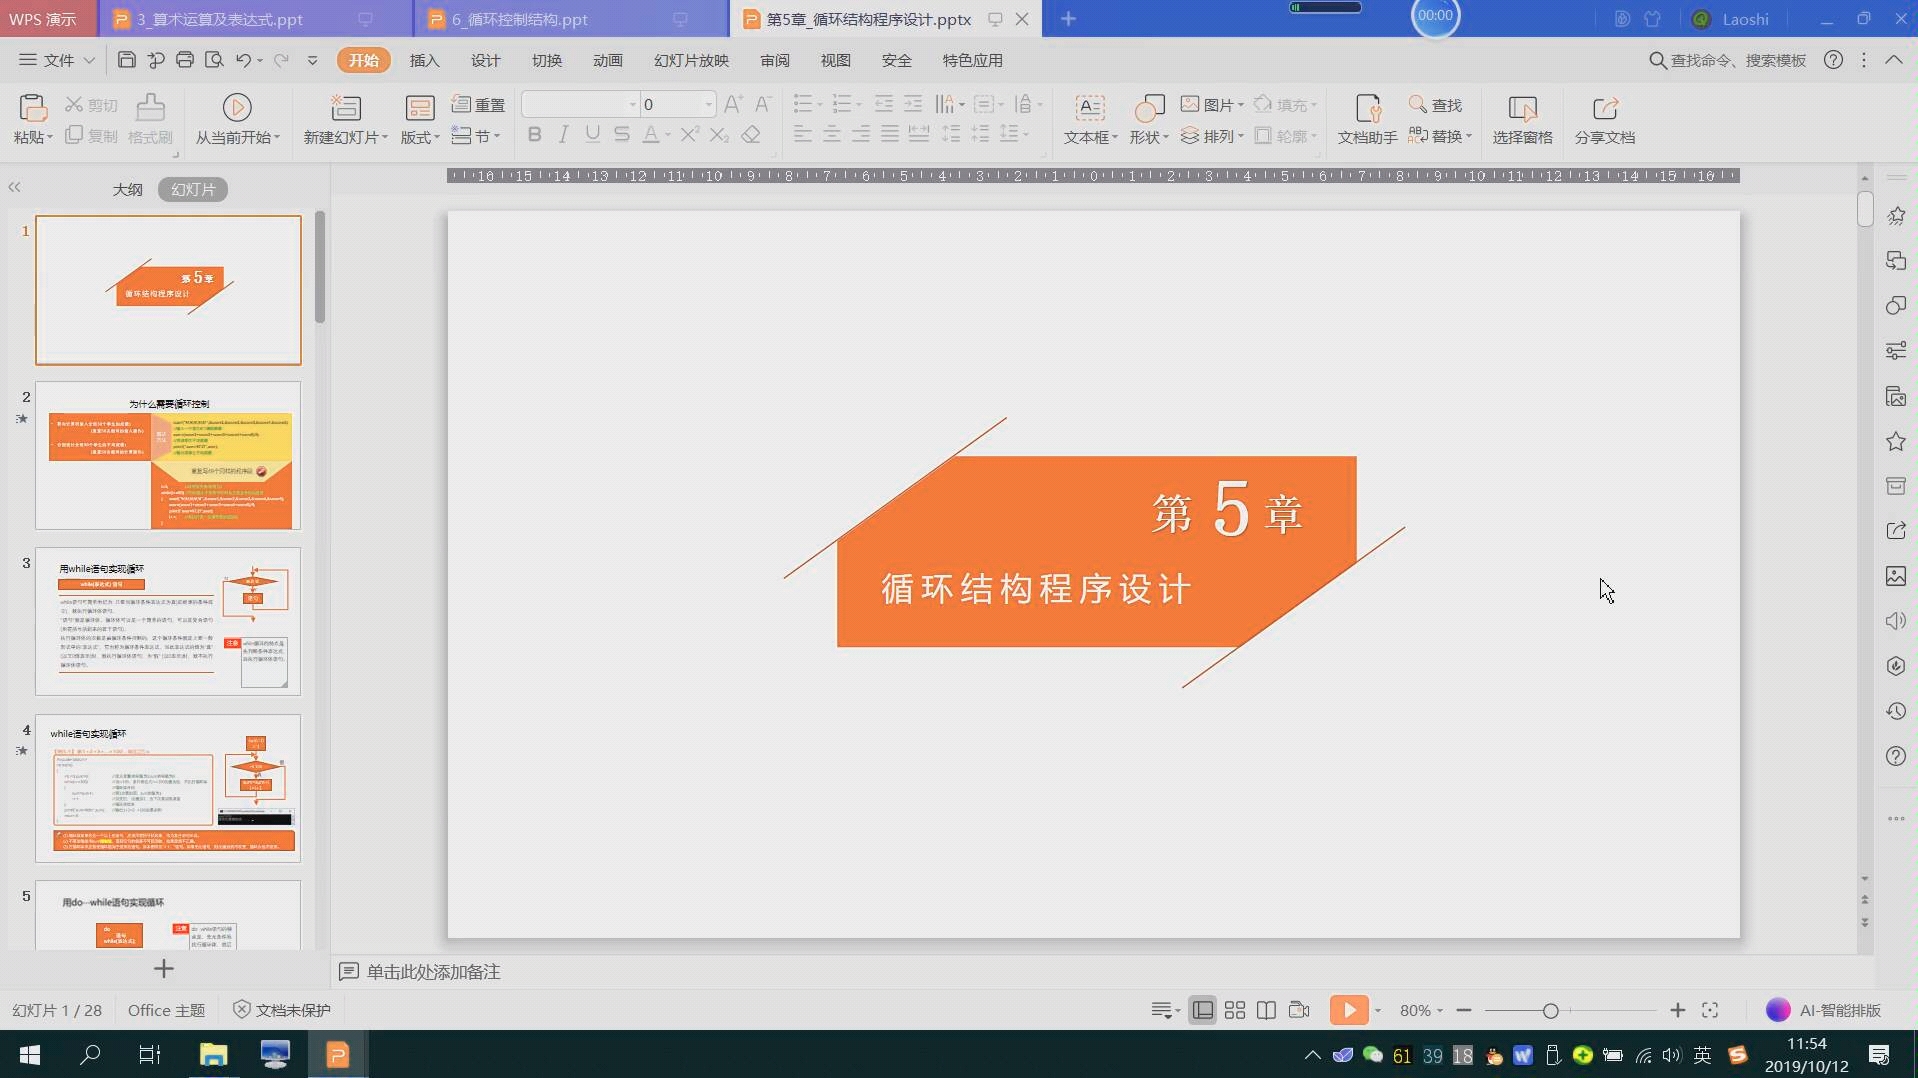Start slideshow with 从当前开始
1918x1078 pixels.
pyautogui.click(x=236, y=118)
